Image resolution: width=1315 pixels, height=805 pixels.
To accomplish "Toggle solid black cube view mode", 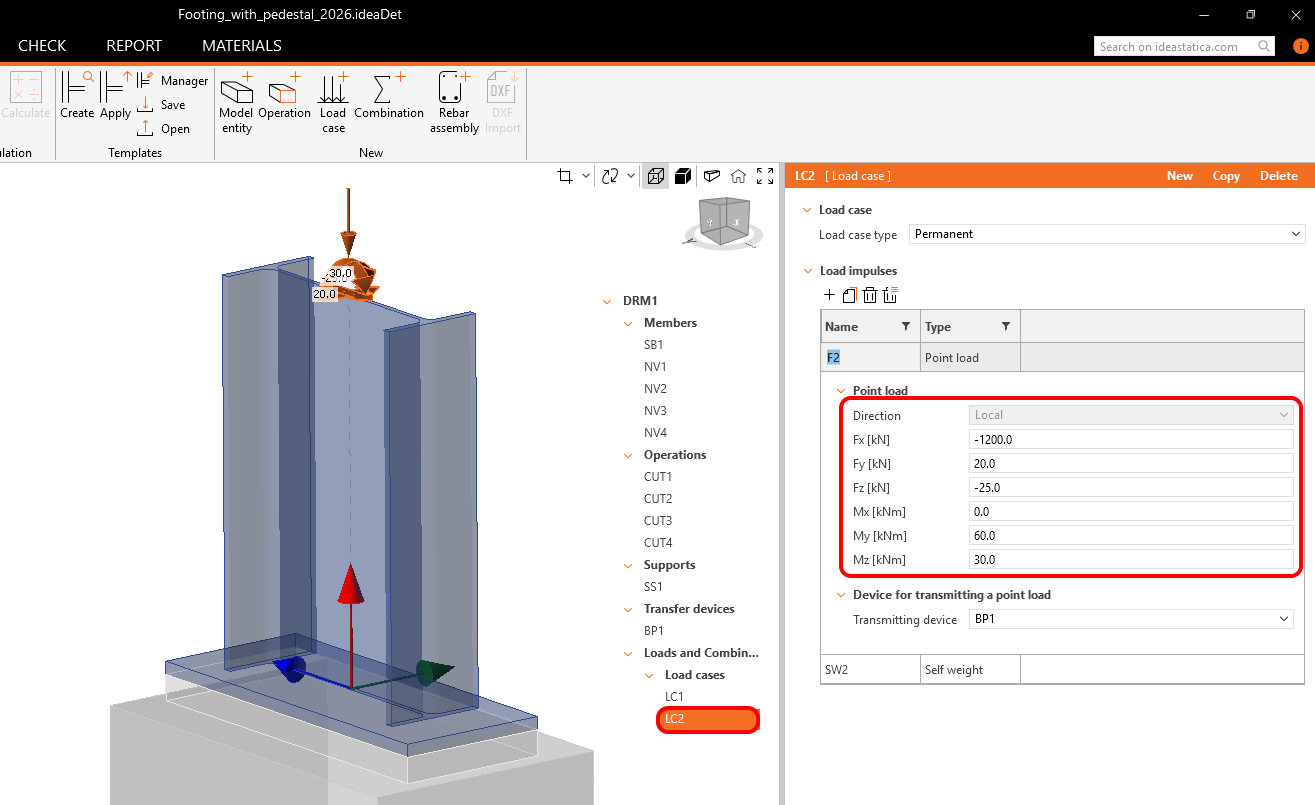I will 683,177.
